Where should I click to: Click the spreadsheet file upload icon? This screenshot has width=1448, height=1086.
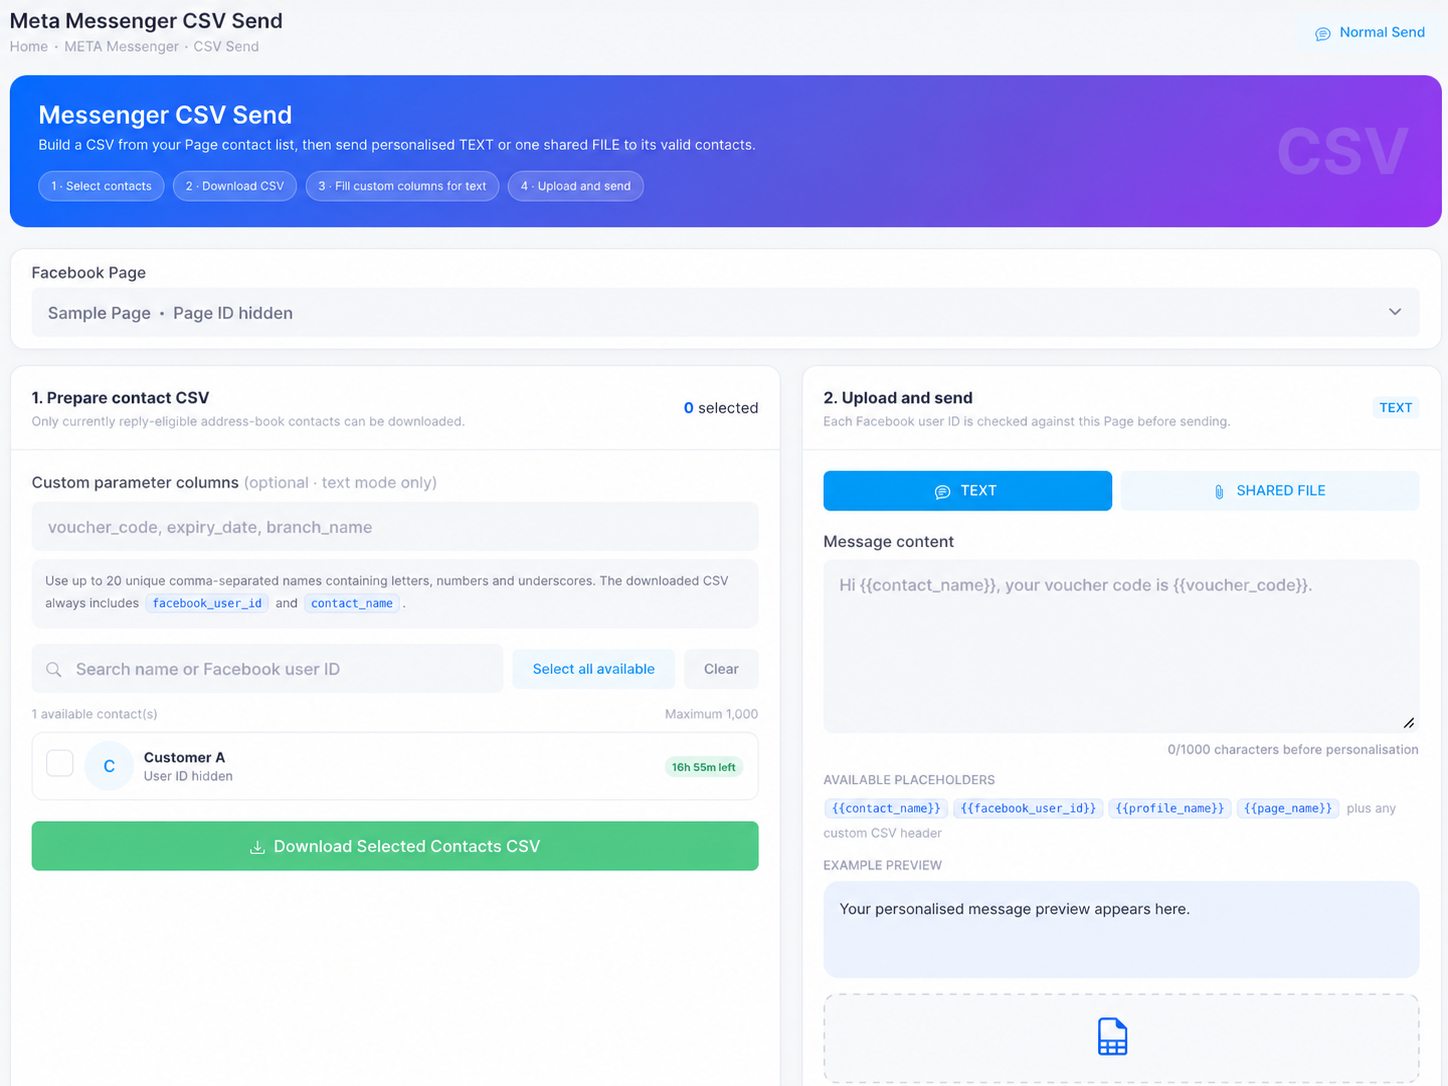point(1112,1037)
